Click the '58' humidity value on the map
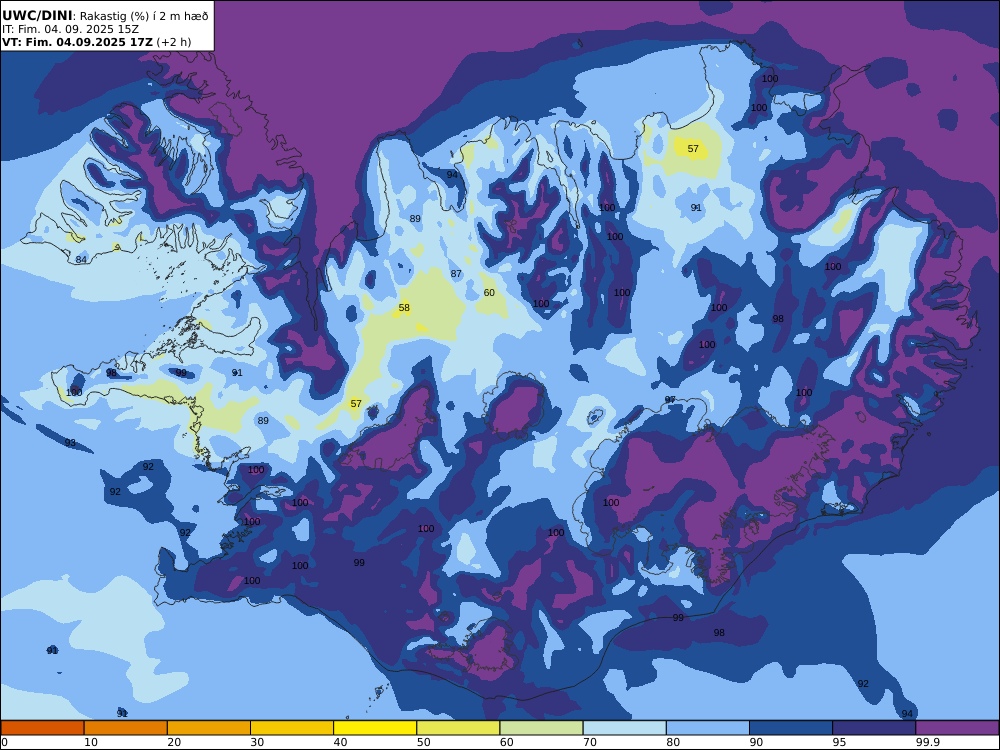 point(404,307)
